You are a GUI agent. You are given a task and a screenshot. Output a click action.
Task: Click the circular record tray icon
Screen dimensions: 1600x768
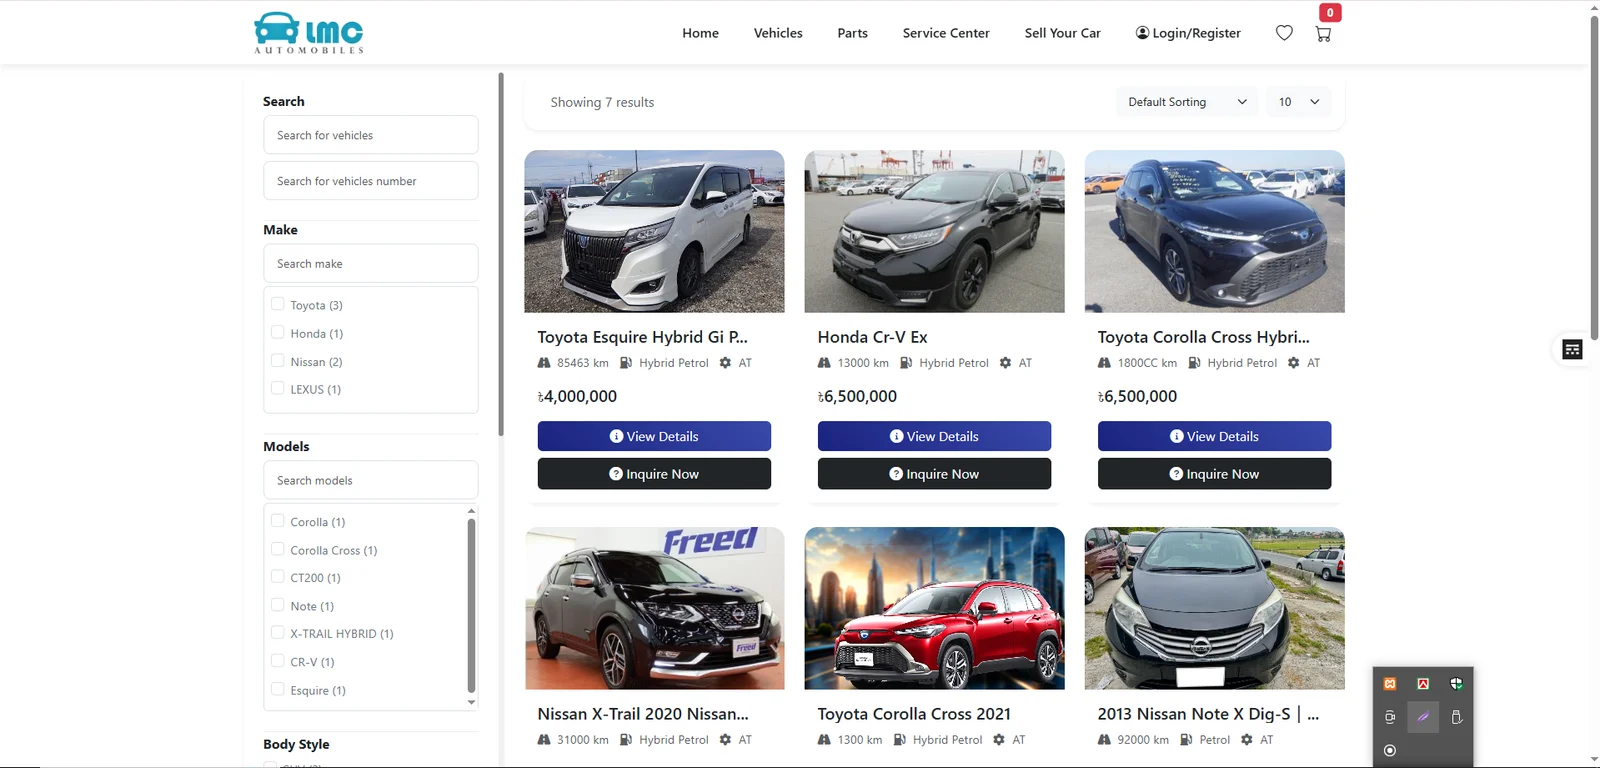tap(1390, 750)
